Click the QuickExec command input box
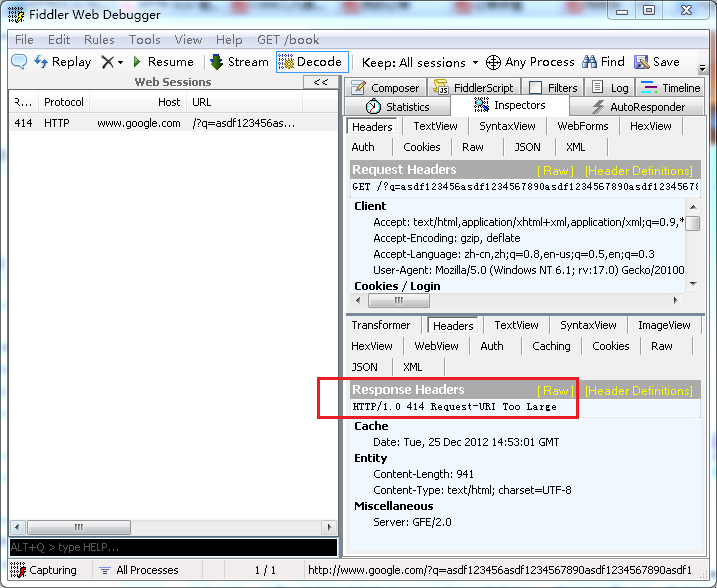The height and width of the screenshot is (588, 717). pos(172,548)
